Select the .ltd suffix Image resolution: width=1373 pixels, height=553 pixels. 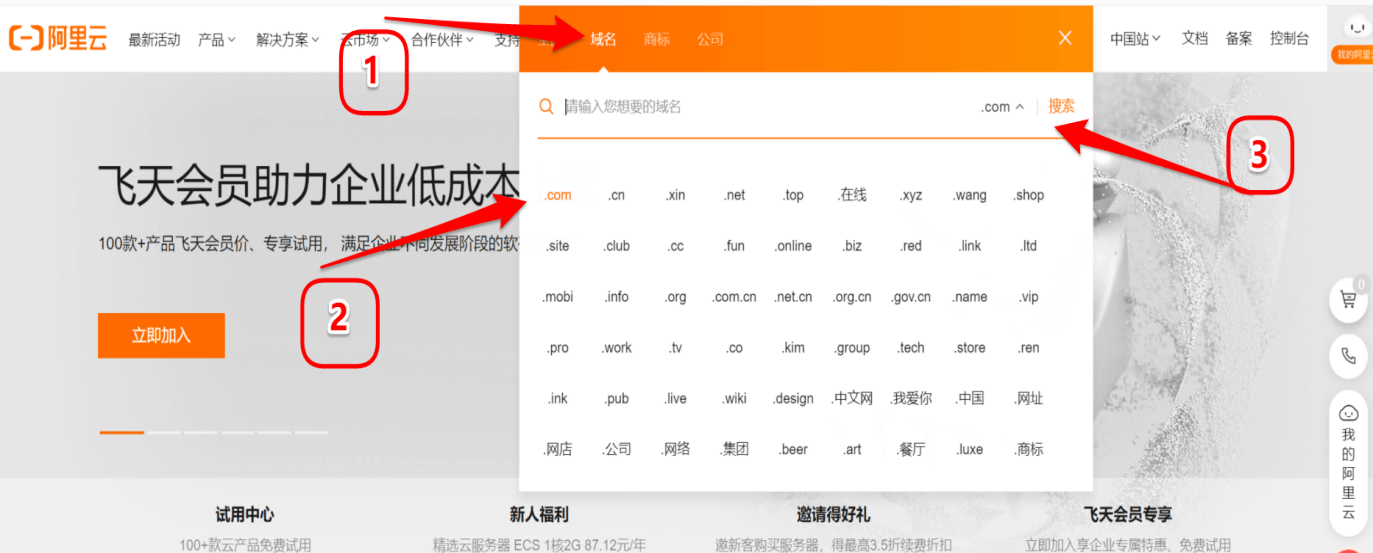[1029, 246]
